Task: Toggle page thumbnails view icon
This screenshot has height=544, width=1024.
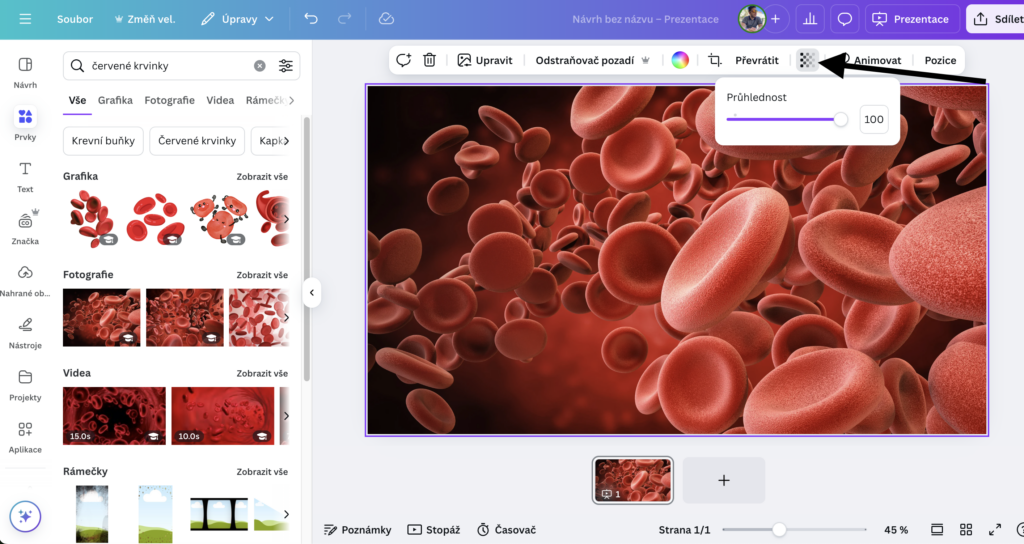Action: pyautogui.click(x=936, y=530)
